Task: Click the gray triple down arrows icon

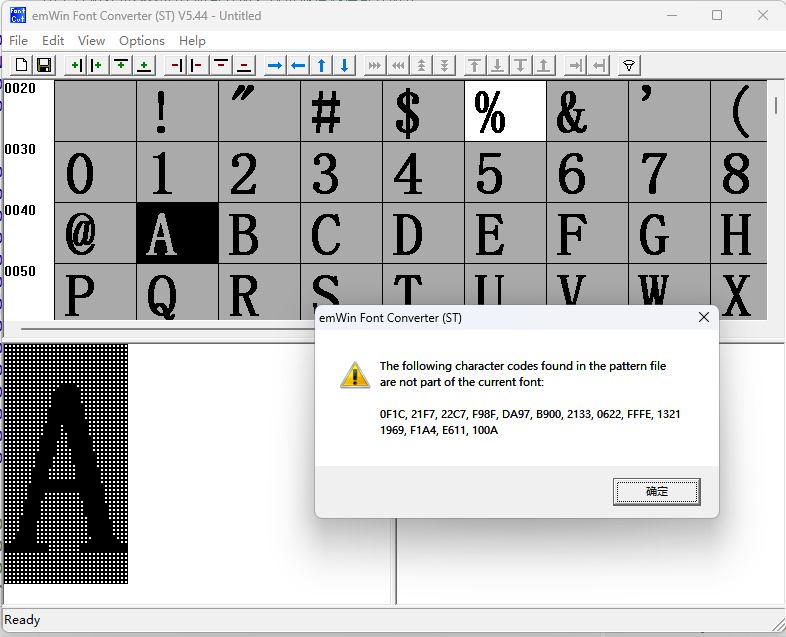Action: click(x=444, y=65)
